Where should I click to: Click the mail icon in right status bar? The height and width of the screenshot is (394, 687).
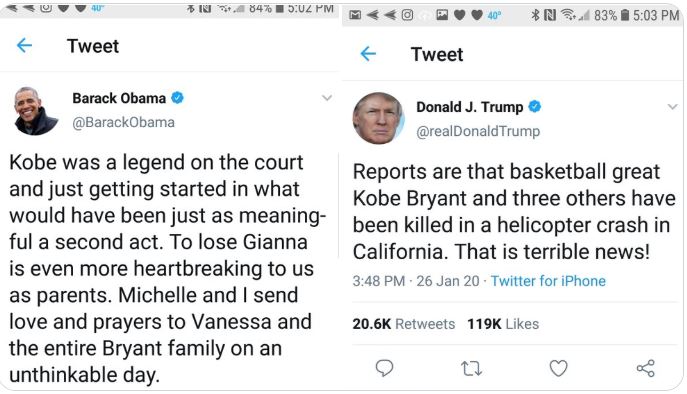pyautogui.click(x=355, y=15)
